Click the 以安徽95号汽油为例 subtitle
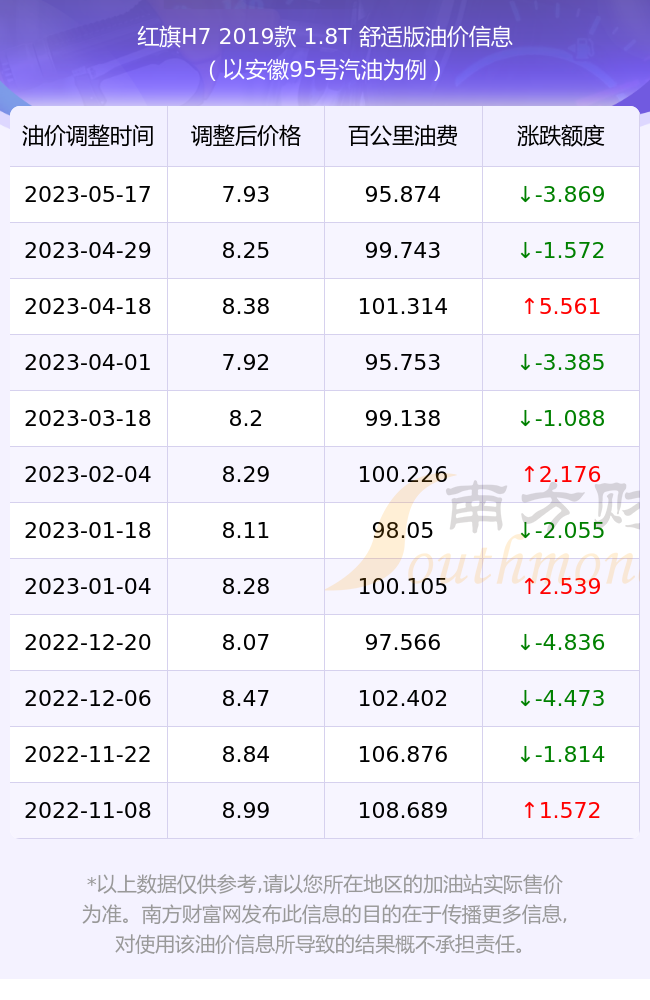 coord(325,70)
